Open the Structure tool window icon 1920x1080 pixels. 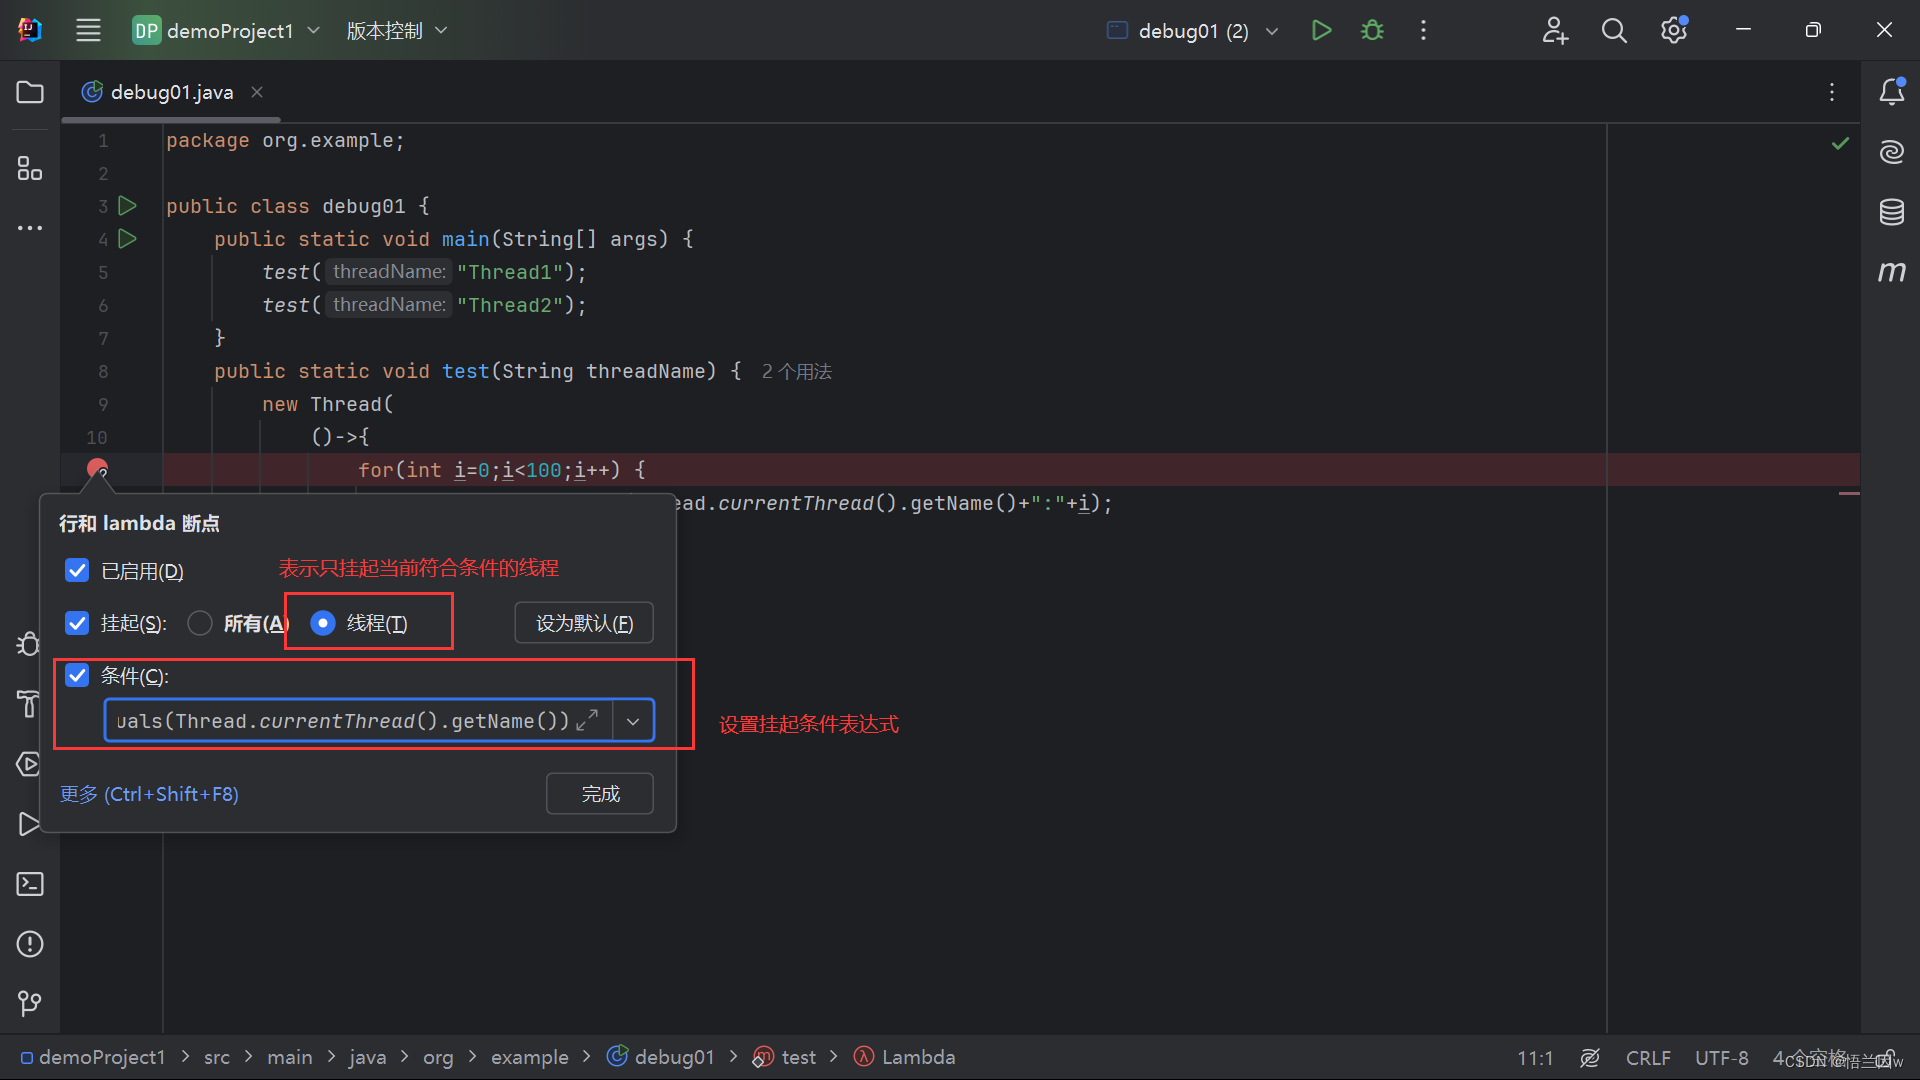click(x=30, y=168)
